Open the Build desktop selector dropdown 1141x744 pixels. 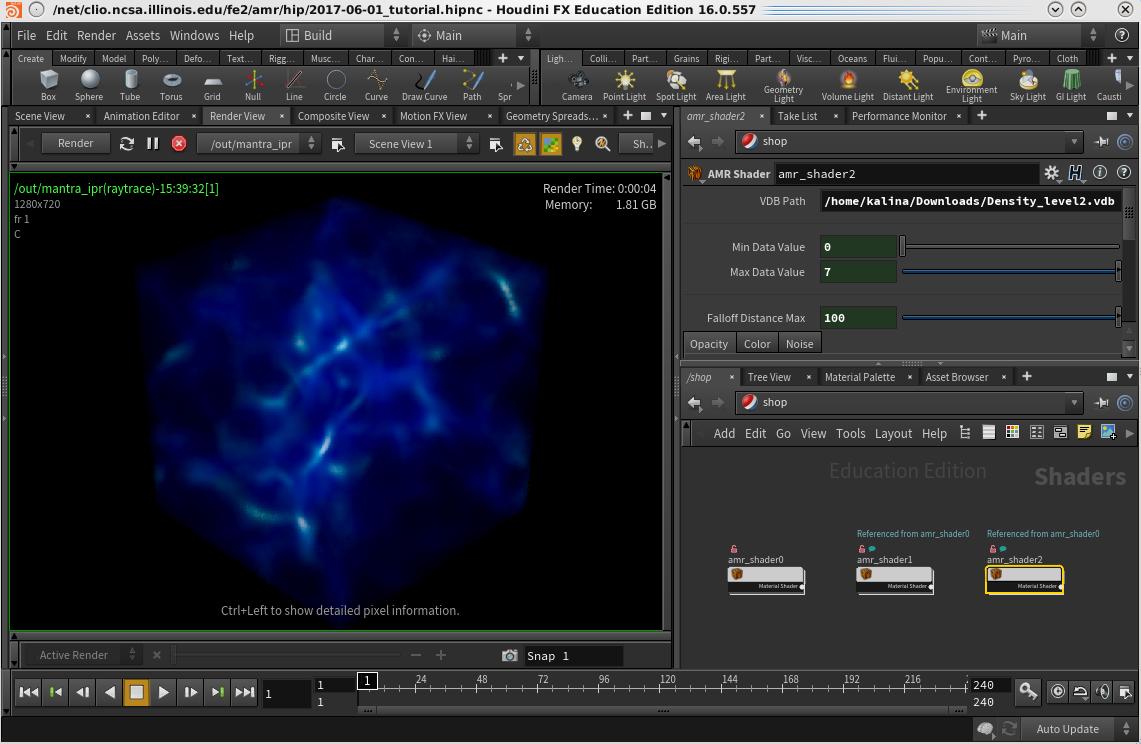pos(340,35)
